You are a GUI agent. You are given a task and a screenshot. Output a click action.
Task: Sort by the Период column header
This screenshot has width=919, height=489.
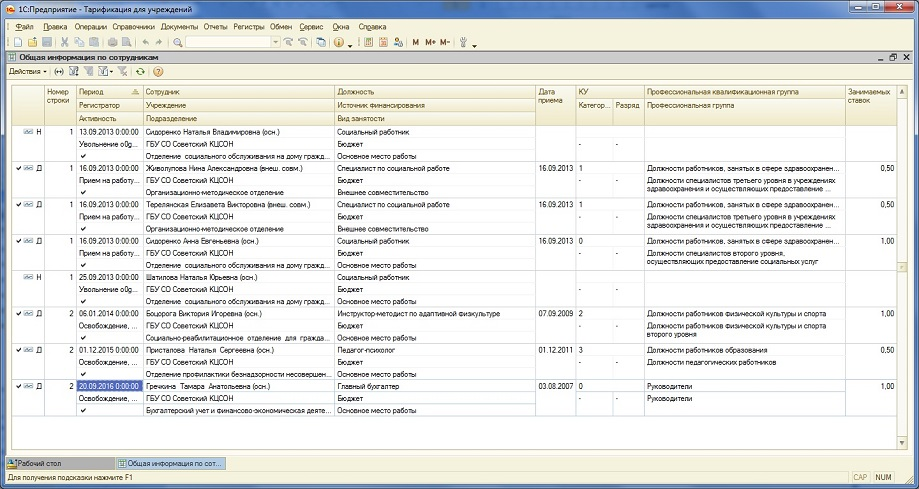click(x=91, y=91)
